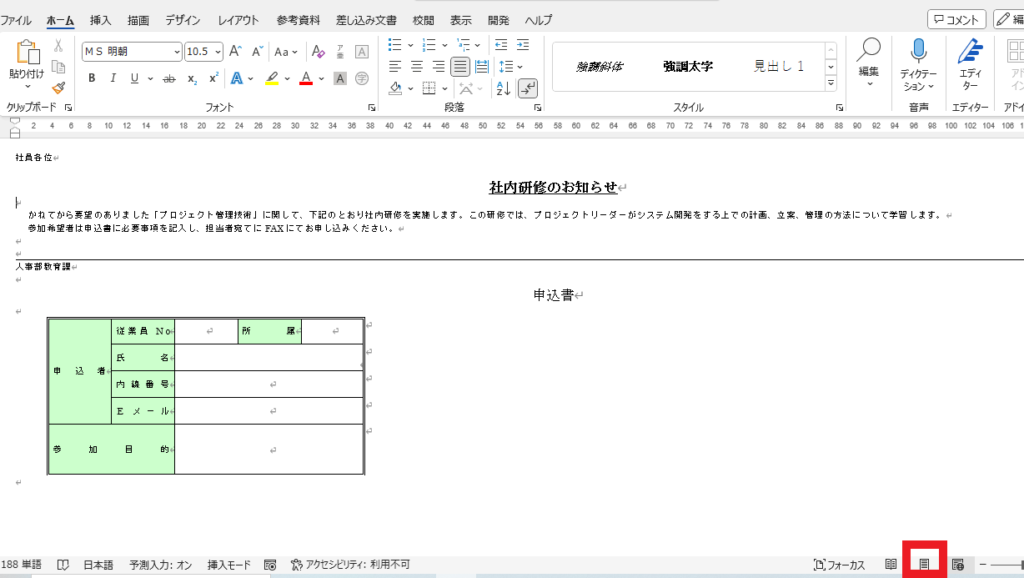
Task: Apply the 強調太字 style
Action: [688, 67]
